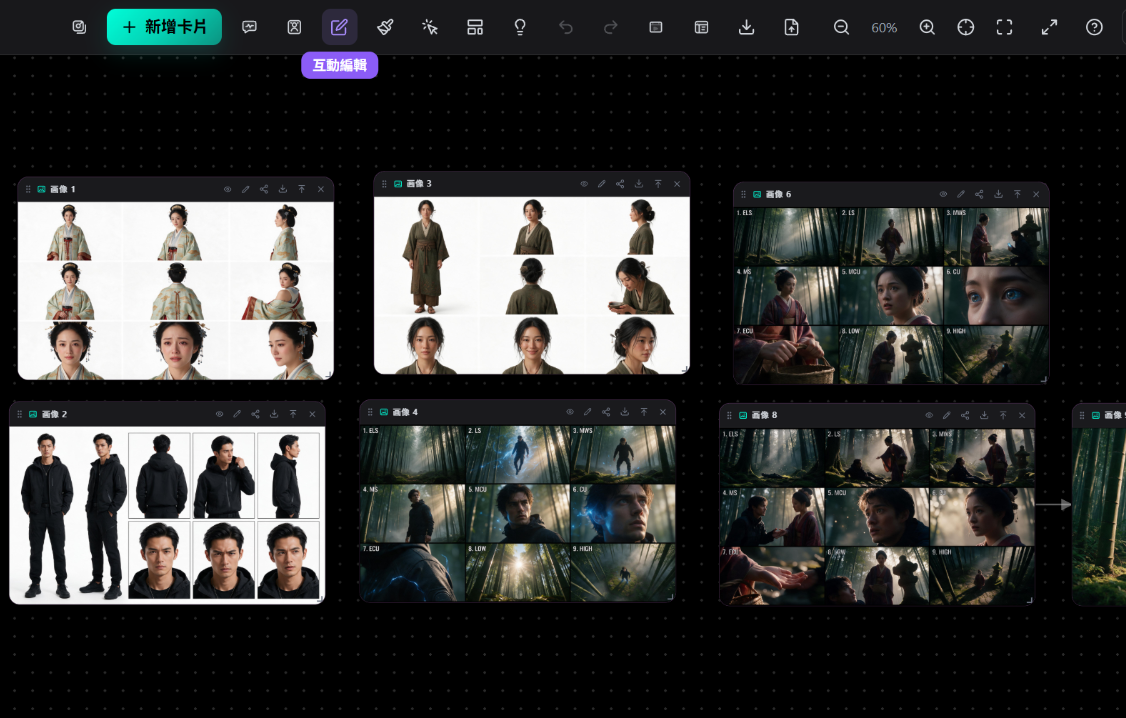
Task: Click the center target icon
Action: [x=966, y=27]
